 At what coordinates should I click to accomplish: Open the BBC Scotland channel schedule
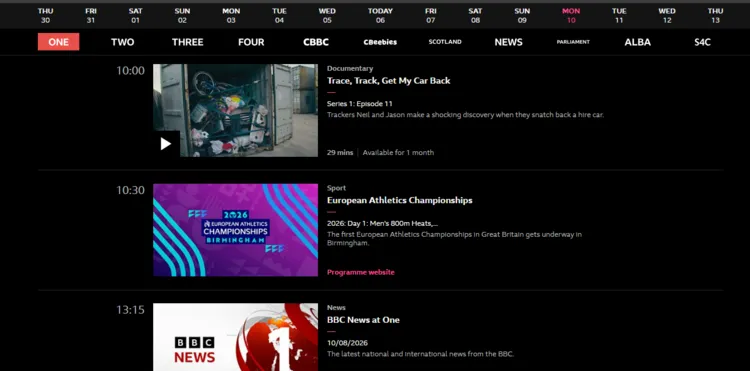(445, 42)
